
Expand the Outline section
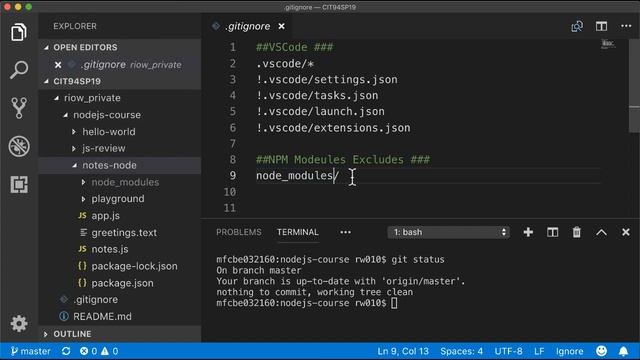45,334
